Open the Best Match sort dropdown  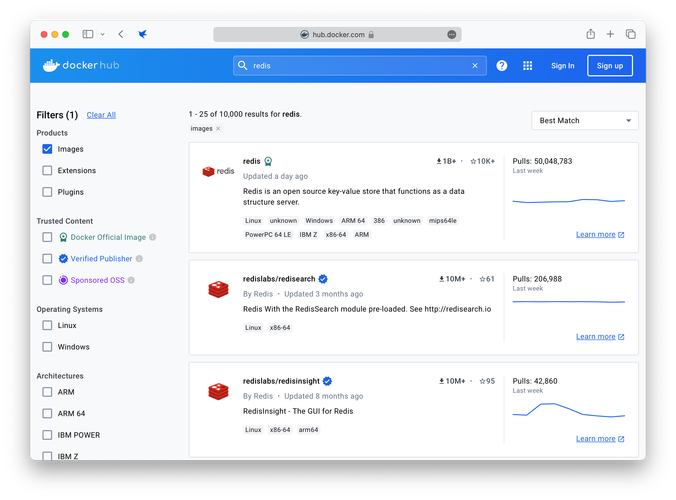click(585, 121)
